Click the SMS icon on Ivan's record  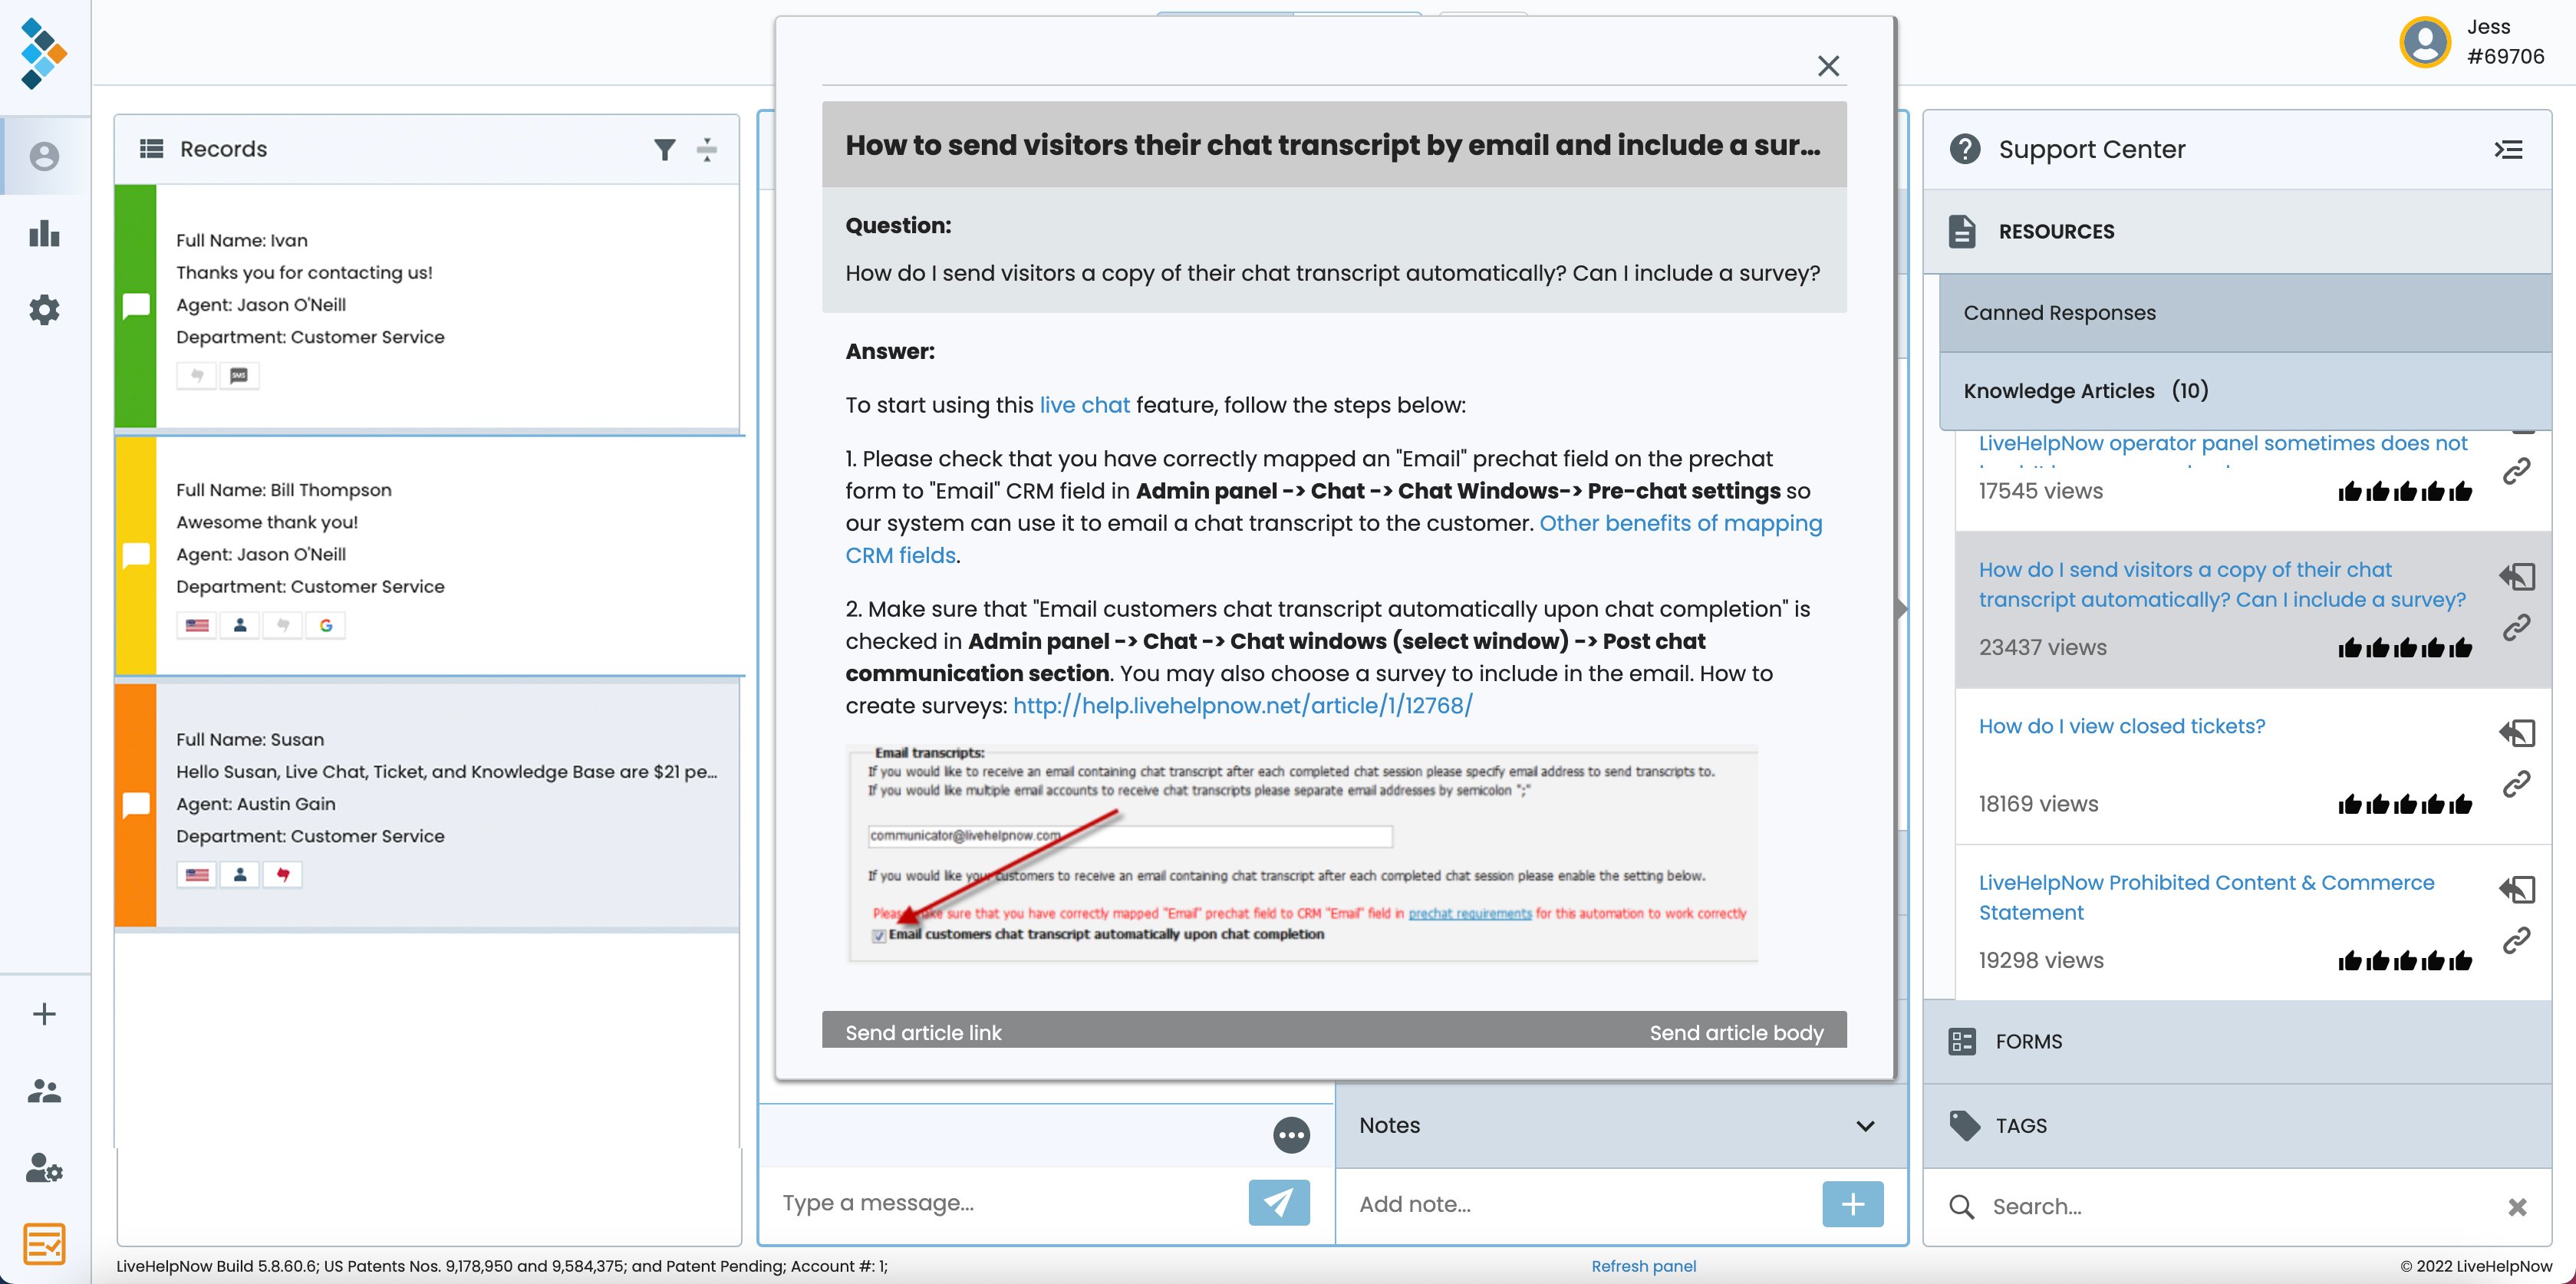coord(239,376)
